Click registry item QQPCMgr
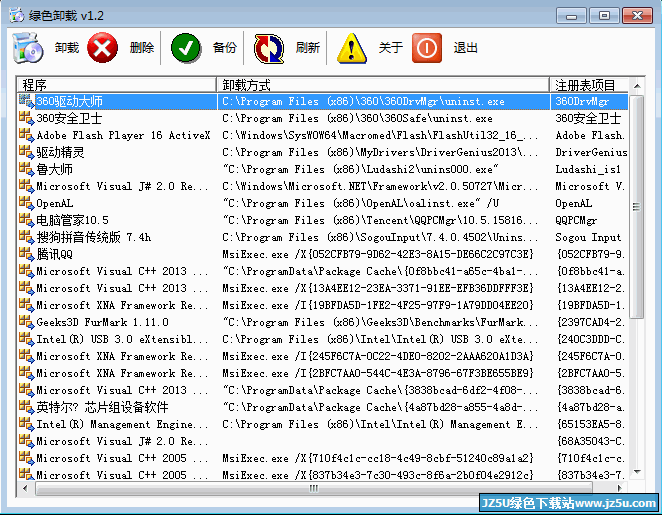Image resolution: width=662 pixels, height=515 pixels. [576, 220]
